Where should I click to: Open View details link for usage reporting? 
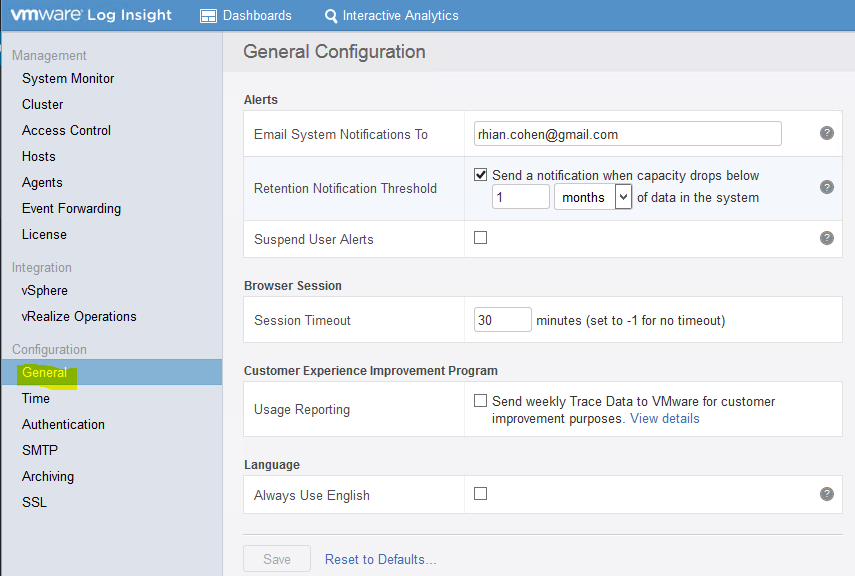tap(665, 418)
